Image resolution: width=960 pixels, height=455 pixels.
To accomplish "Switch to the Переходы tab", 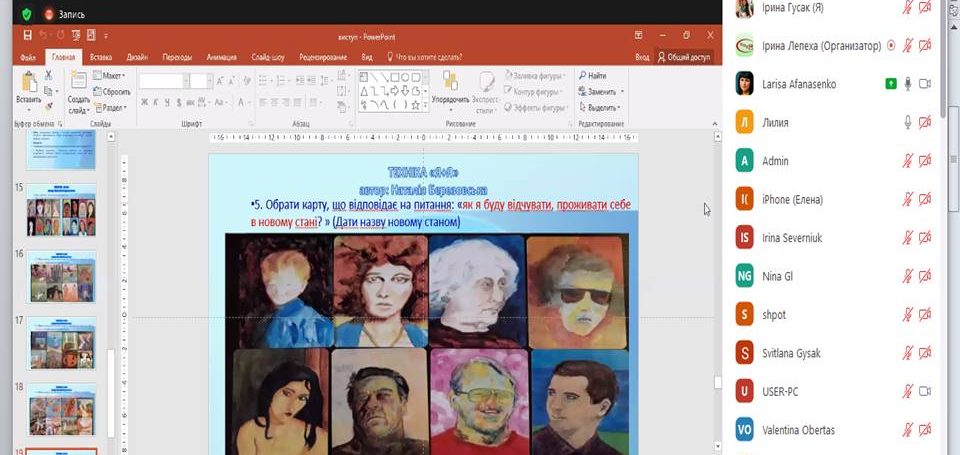I will (x=177, y=58).
